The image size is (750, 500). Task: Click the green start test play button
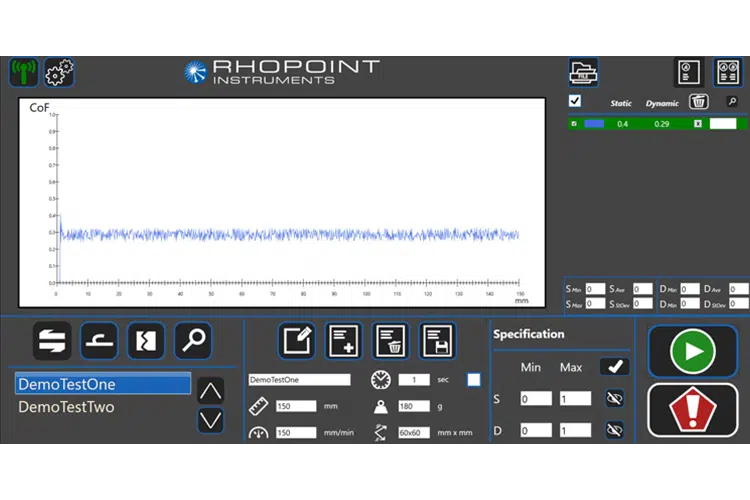tap(692, 351)
